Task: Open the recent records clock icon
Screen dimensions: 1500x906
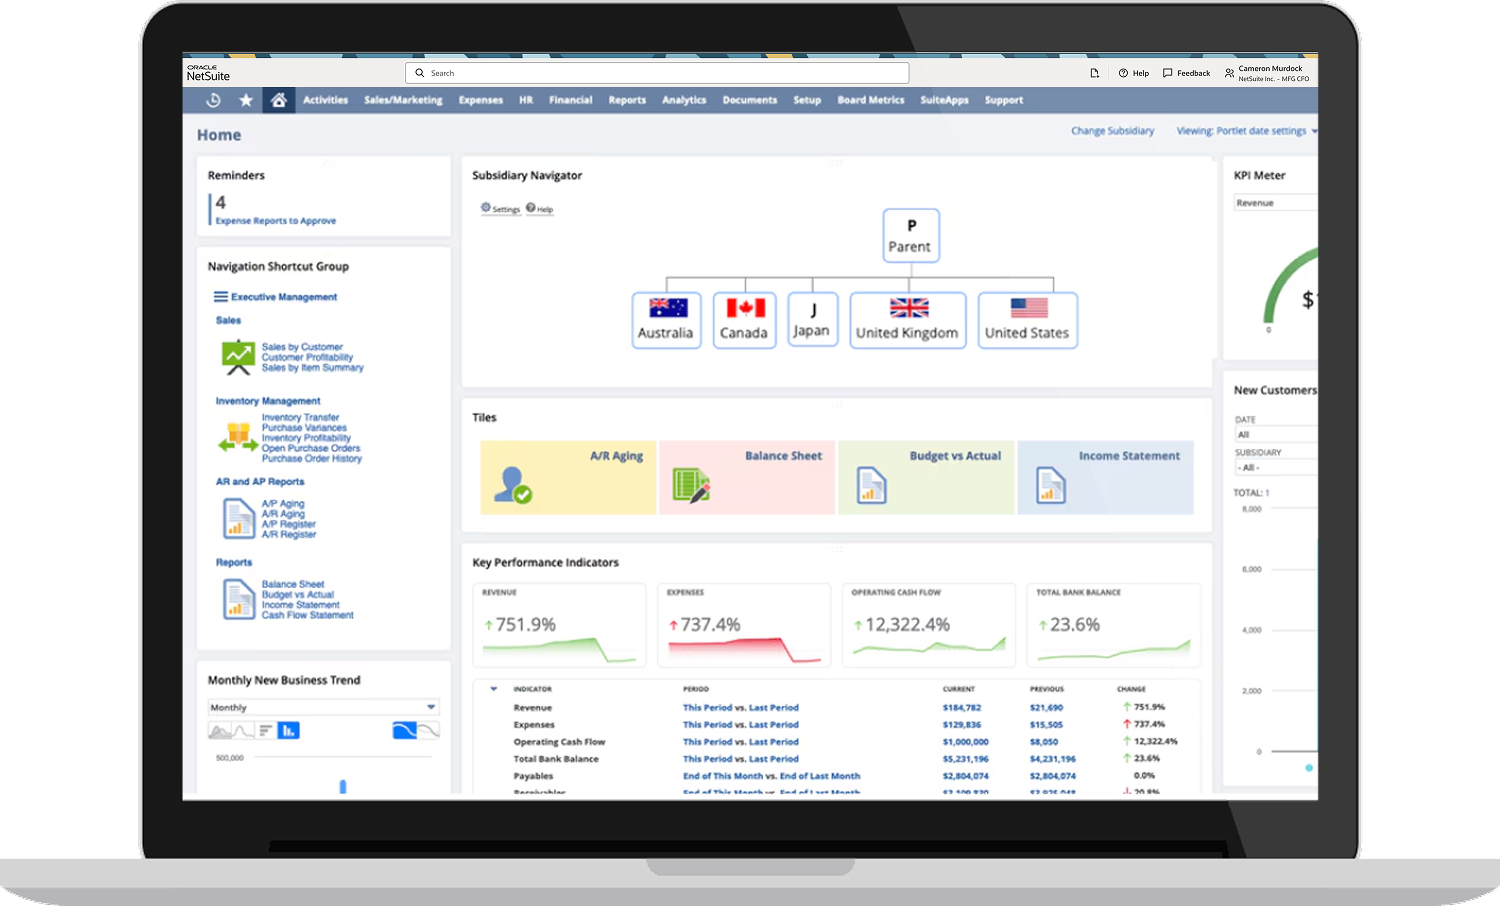Action: pyautogui.click(x=213, y=100)
